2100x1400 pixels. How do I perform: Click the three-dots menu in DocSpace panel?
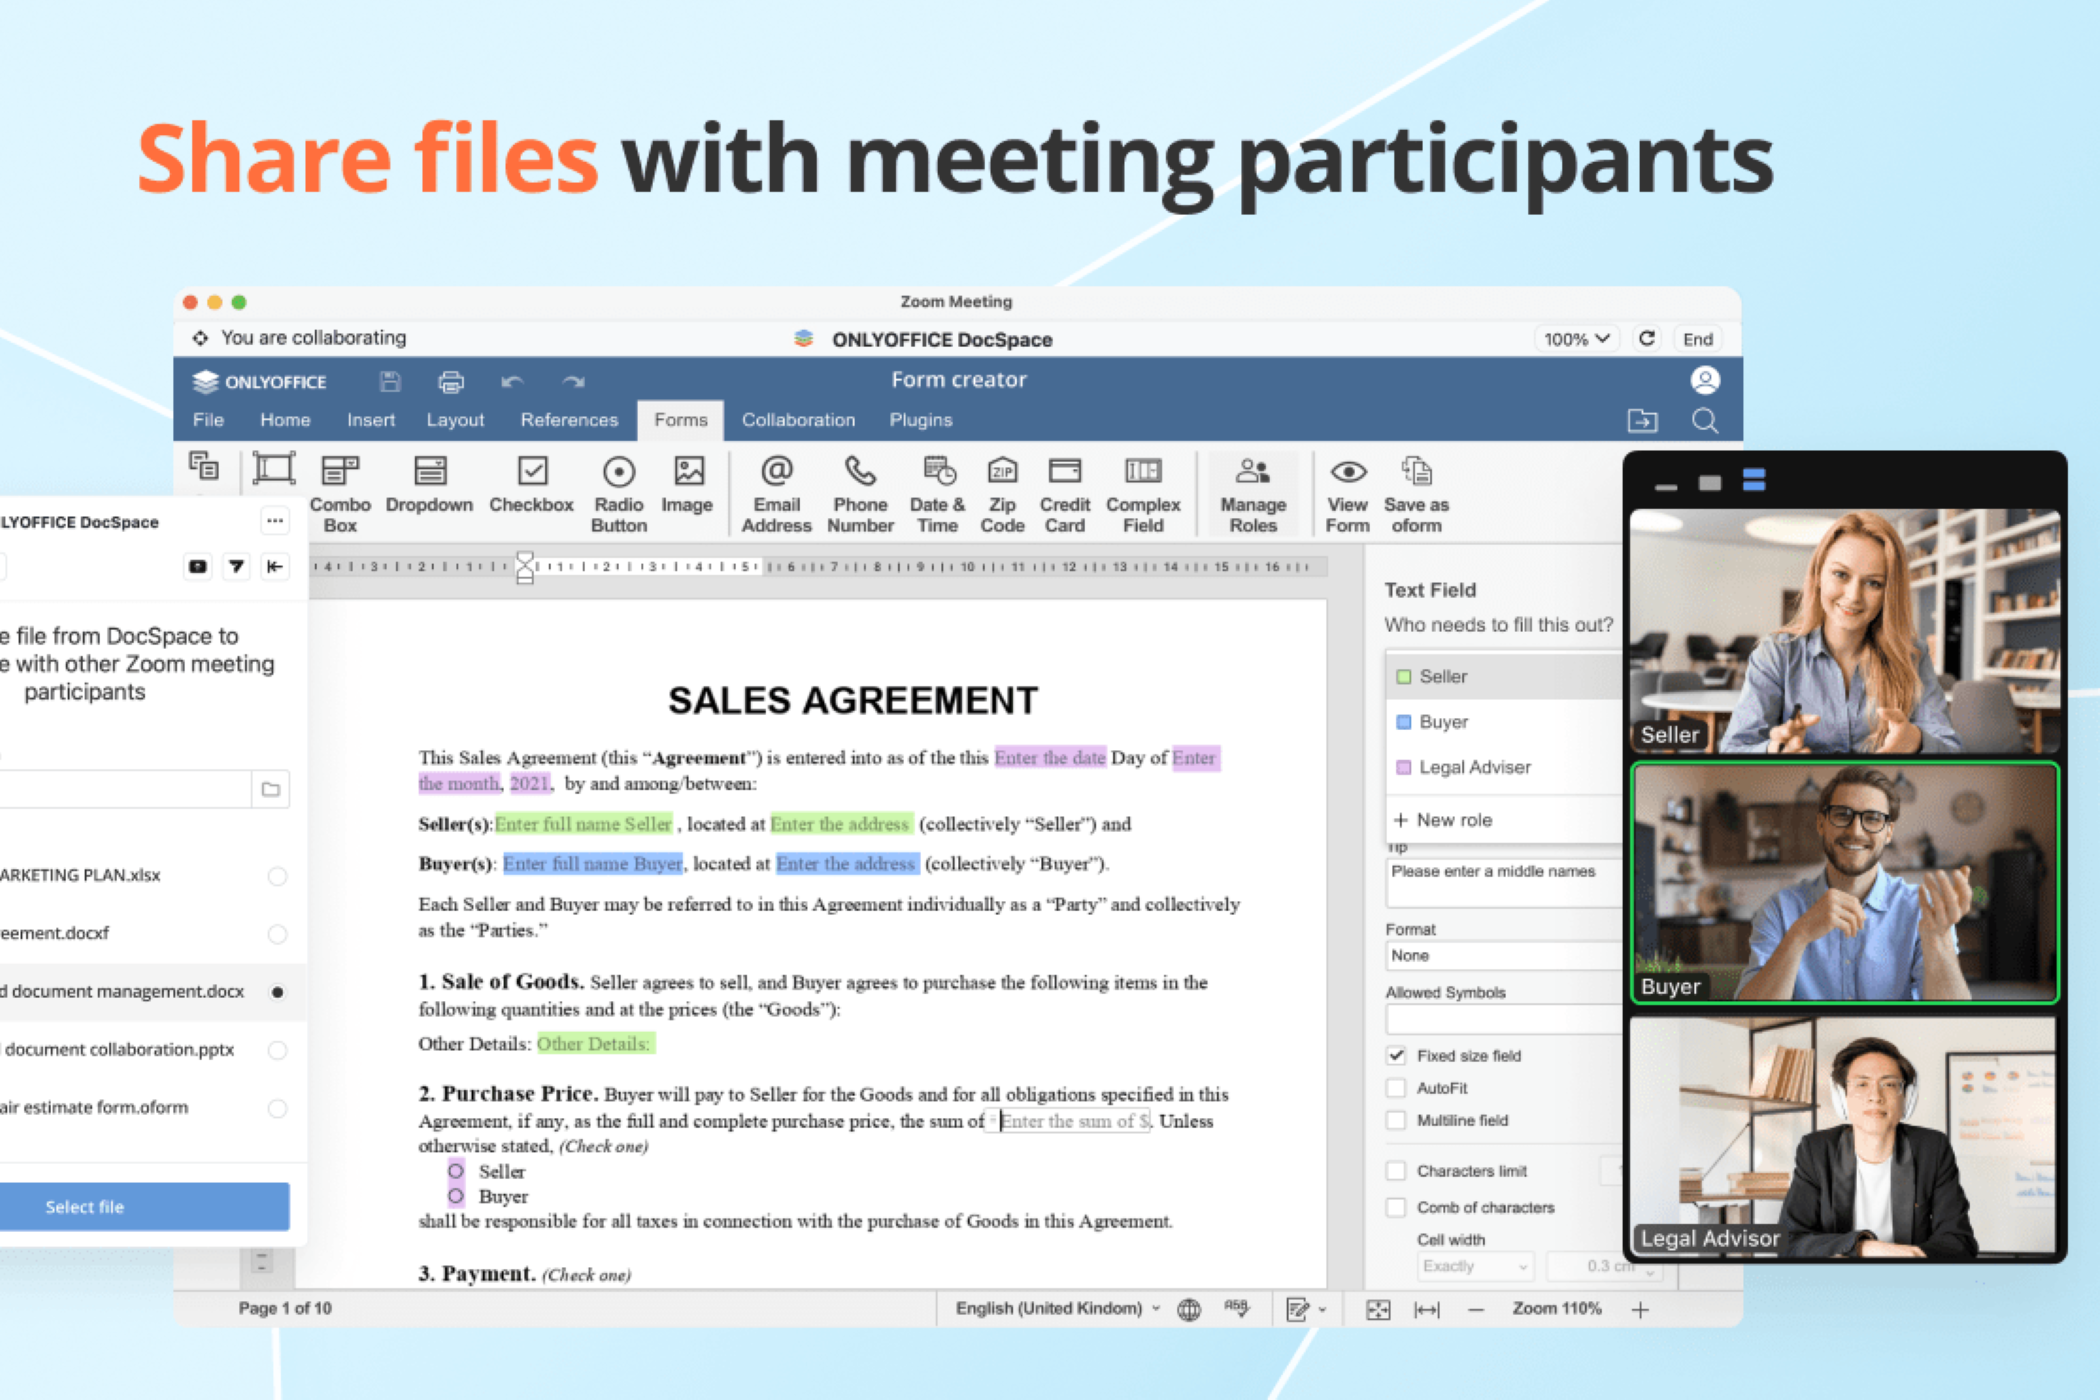coord(275,521)
